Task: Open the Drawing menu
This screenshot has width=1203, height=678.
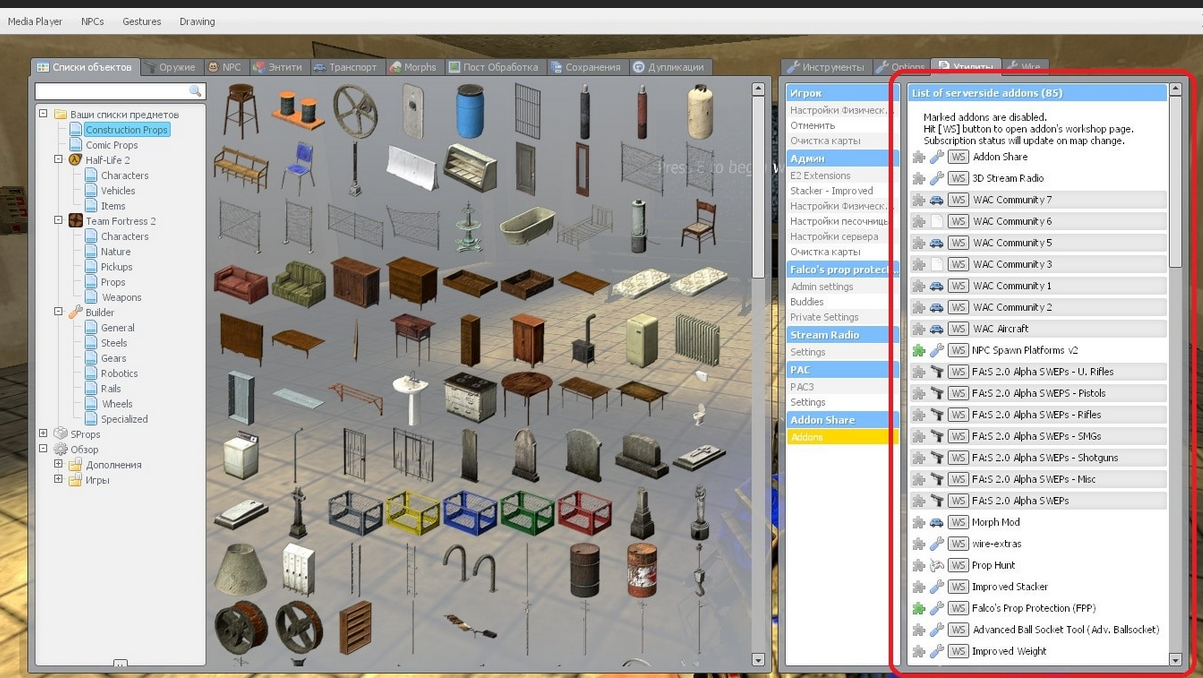Action: 197,21
